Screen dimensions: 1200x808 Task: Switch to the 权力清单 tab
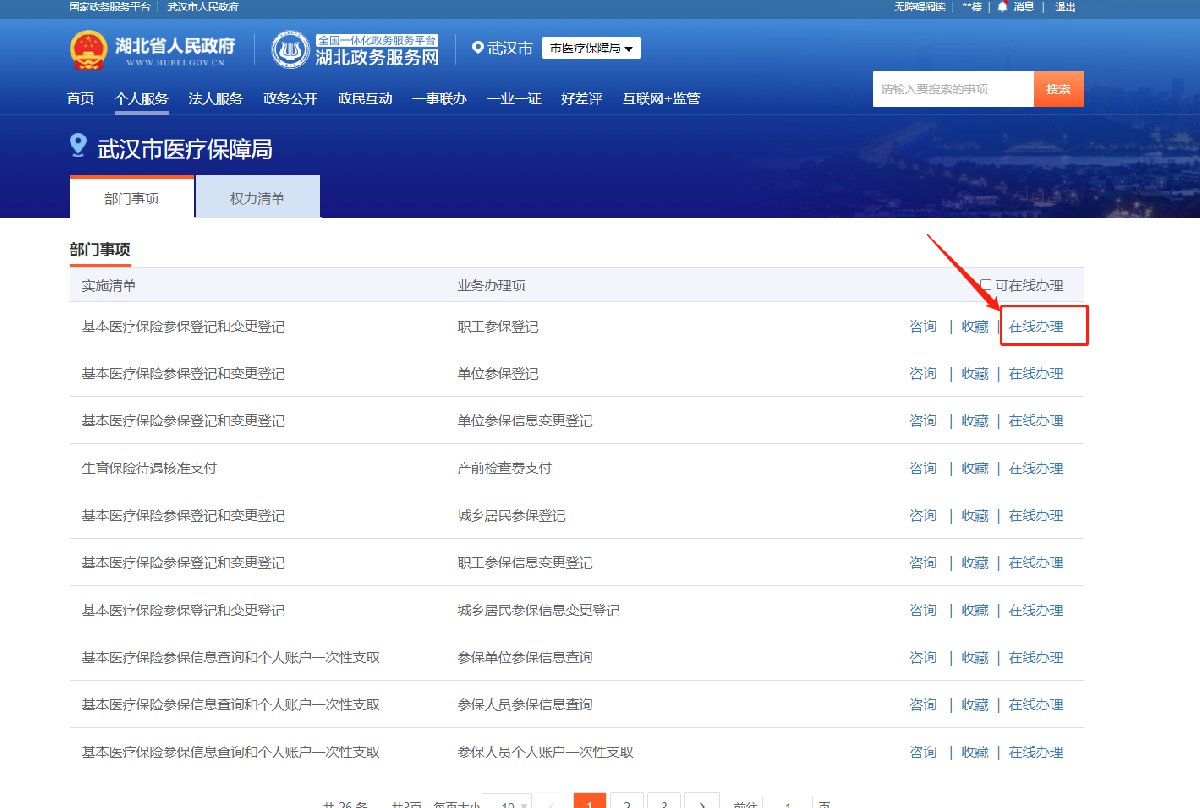(x=257, y=198)
